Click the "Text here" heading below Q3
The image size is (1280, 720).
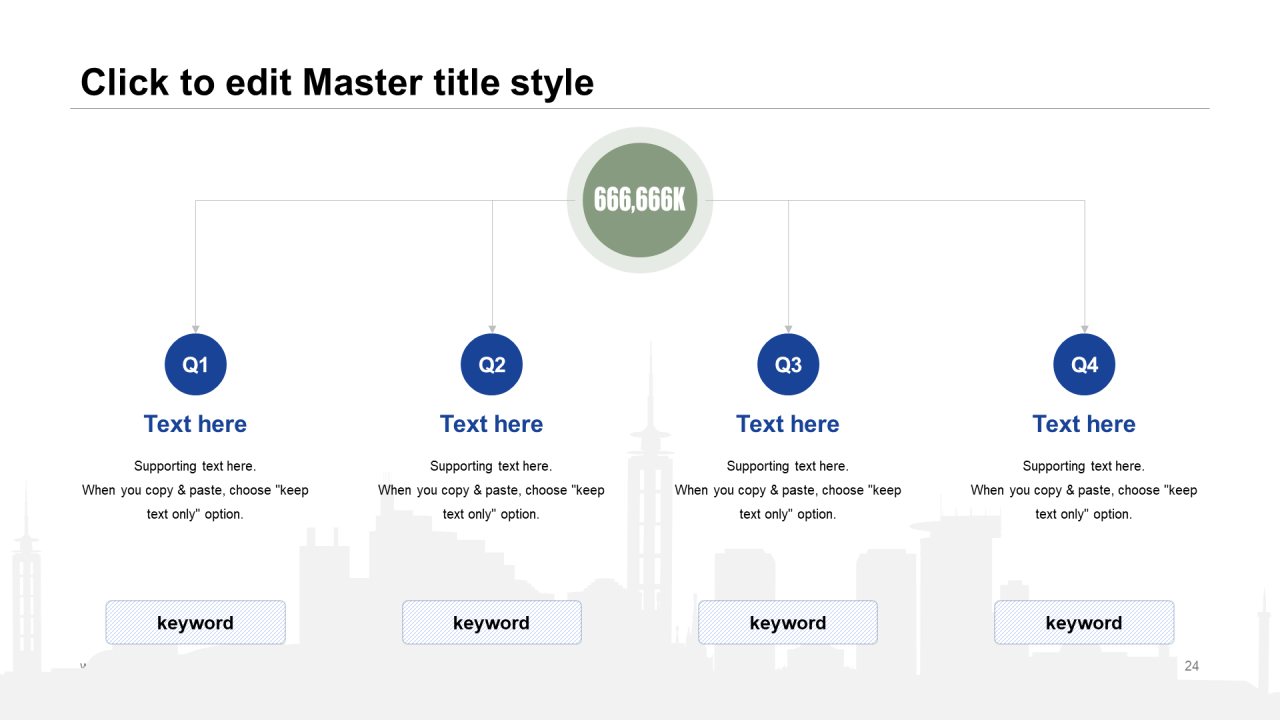788,424
